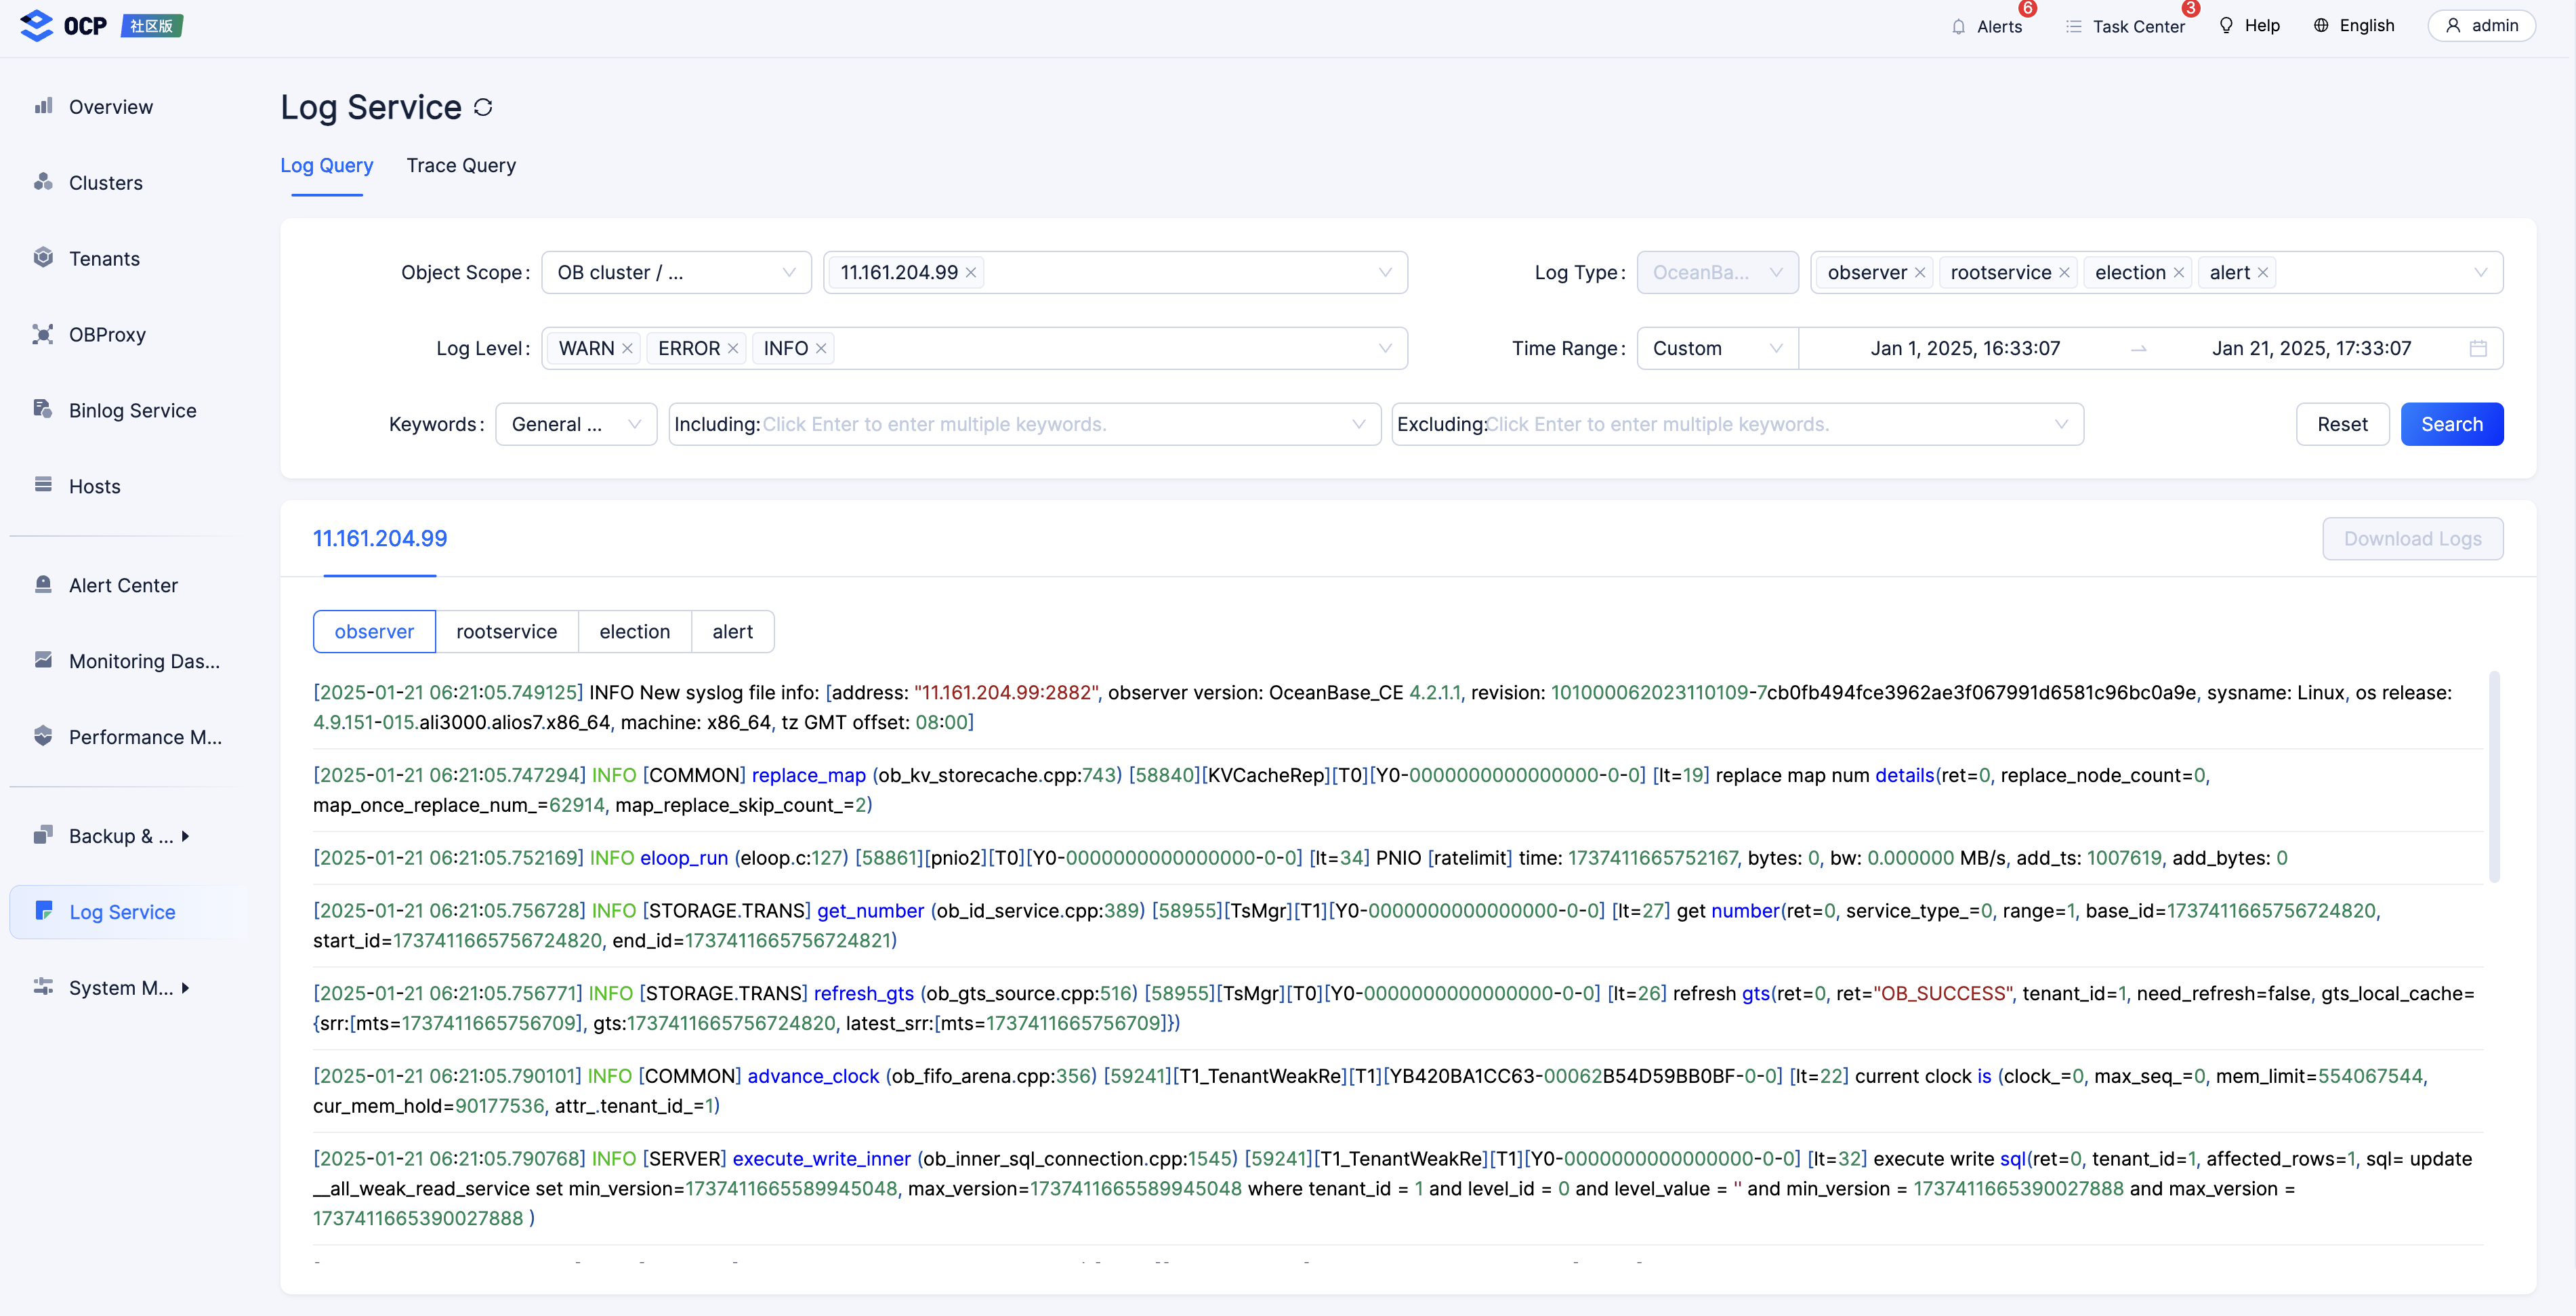2576x1316 pixels.
Task: Open the Clusters menu item
Action: (x=105, y=183)
